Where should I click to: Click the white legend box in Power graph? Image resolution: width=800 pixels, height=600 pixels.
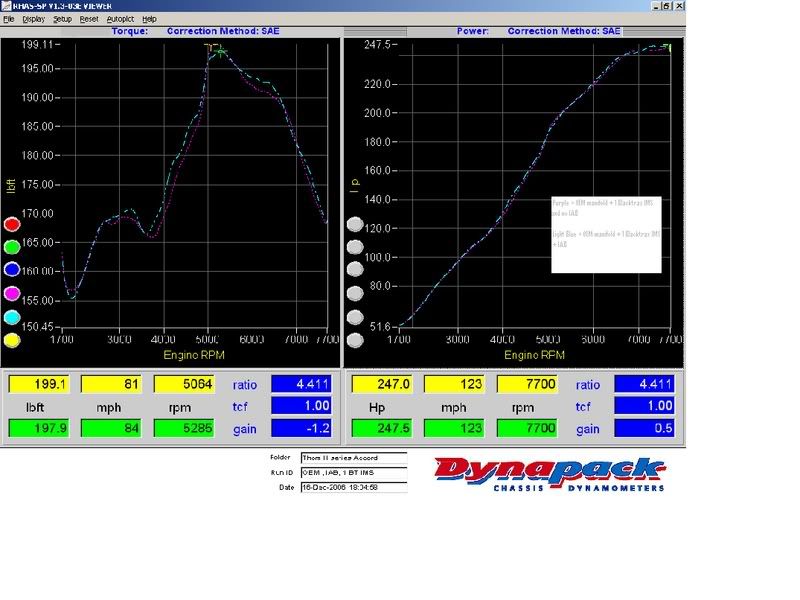(x=606, y=235)
